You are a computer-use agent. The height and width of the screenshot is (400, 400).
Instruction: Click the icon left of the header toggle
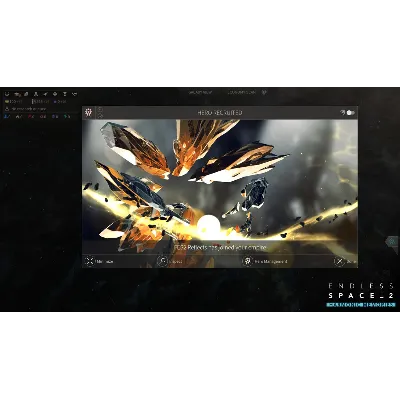pos(342,113)
